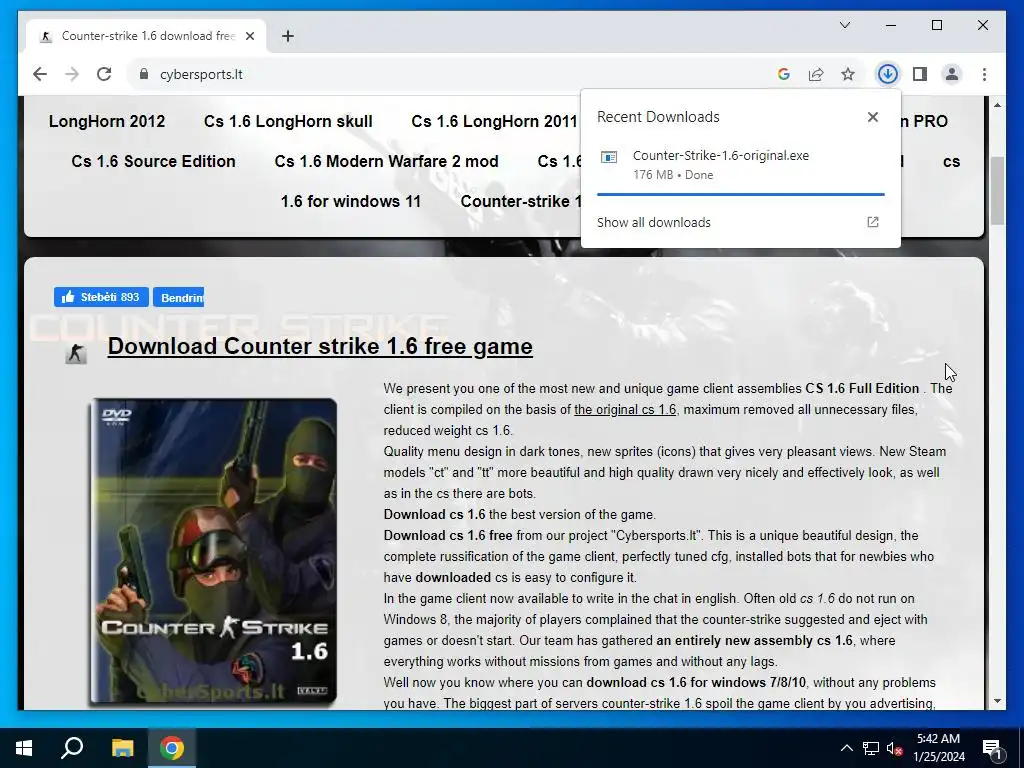Open Cs 1.6 Modern Warfare 2 mod
This screenshot has height=768, width=1024.
[x=387, y=161]
